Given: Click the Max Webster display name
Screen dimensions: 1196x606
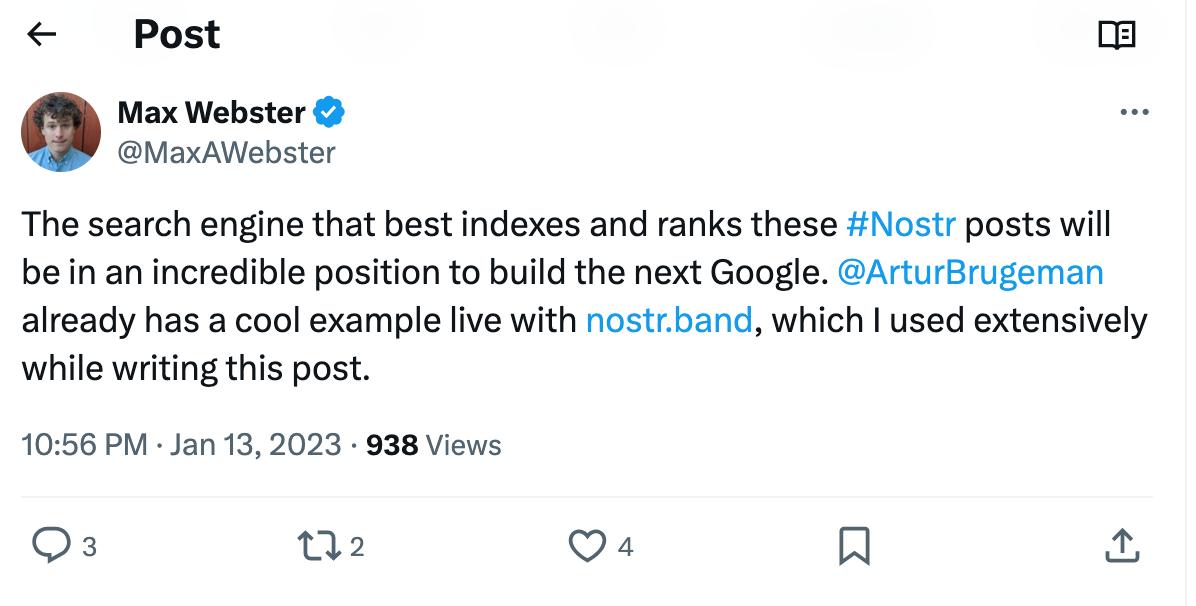Looking at the screenshot, I should coord(211,112).
